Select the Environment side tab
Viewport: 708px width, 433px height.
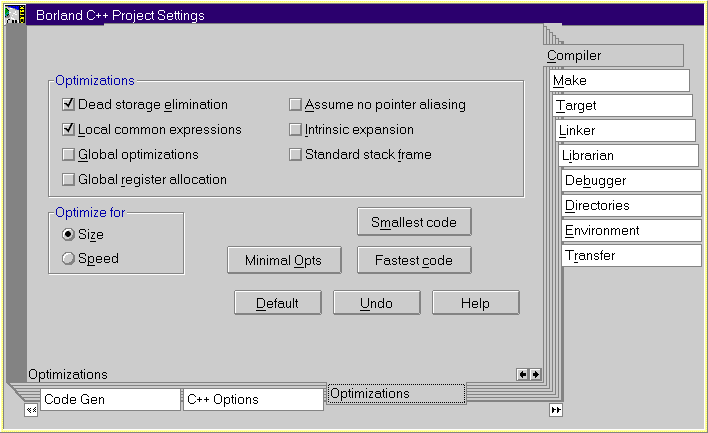(x=632, y=230)
